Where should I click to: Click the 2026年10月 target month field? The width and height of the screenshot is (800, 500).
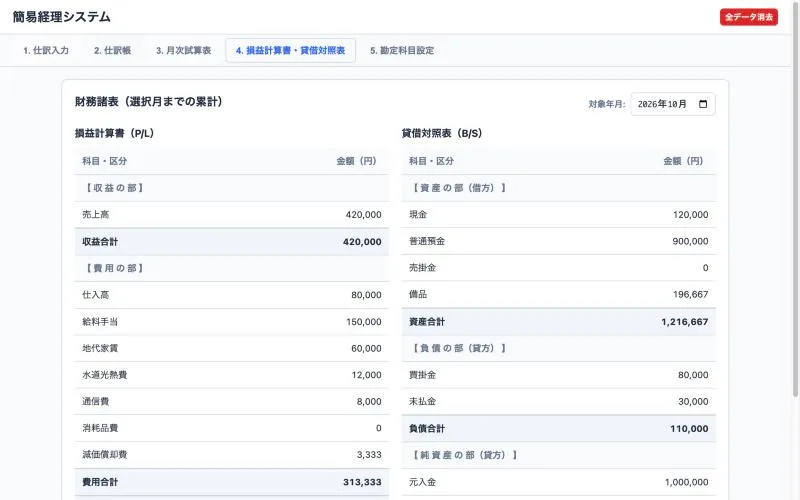coord(672,104)
